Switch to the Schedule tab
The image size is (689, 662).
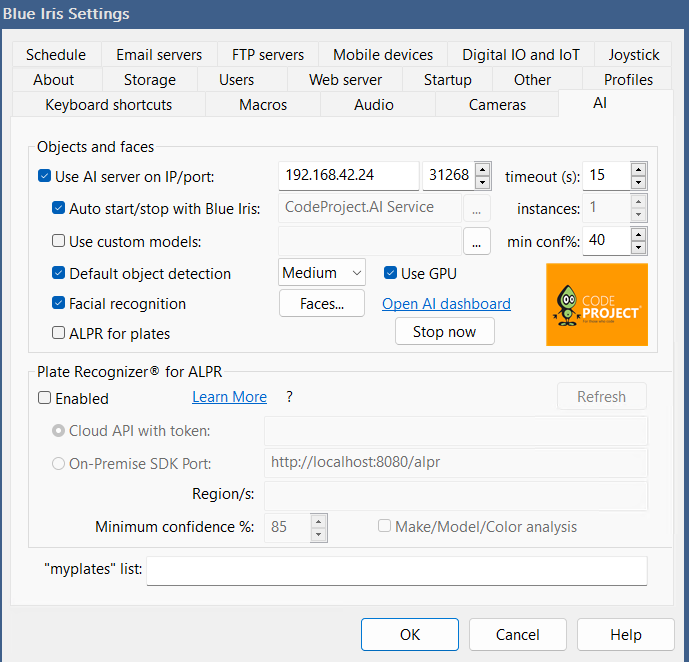(x=56, y=54)
